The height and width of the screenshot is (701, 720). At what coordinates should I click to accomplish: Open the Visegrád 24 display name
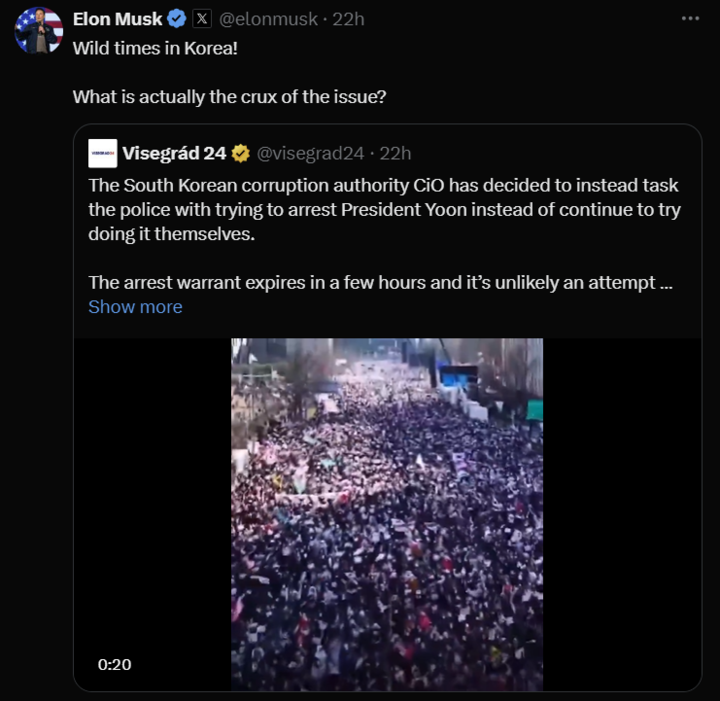174,153
